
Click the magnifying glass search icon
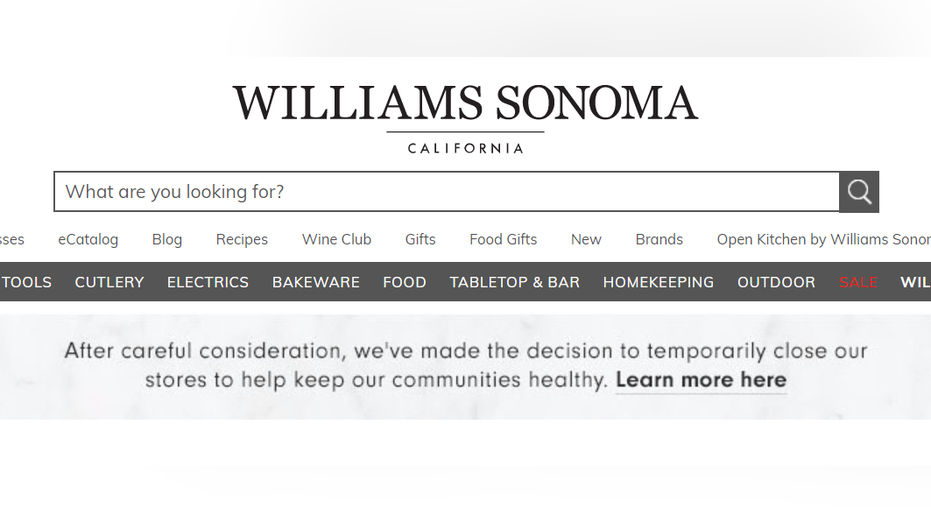(x=859, y=192)
